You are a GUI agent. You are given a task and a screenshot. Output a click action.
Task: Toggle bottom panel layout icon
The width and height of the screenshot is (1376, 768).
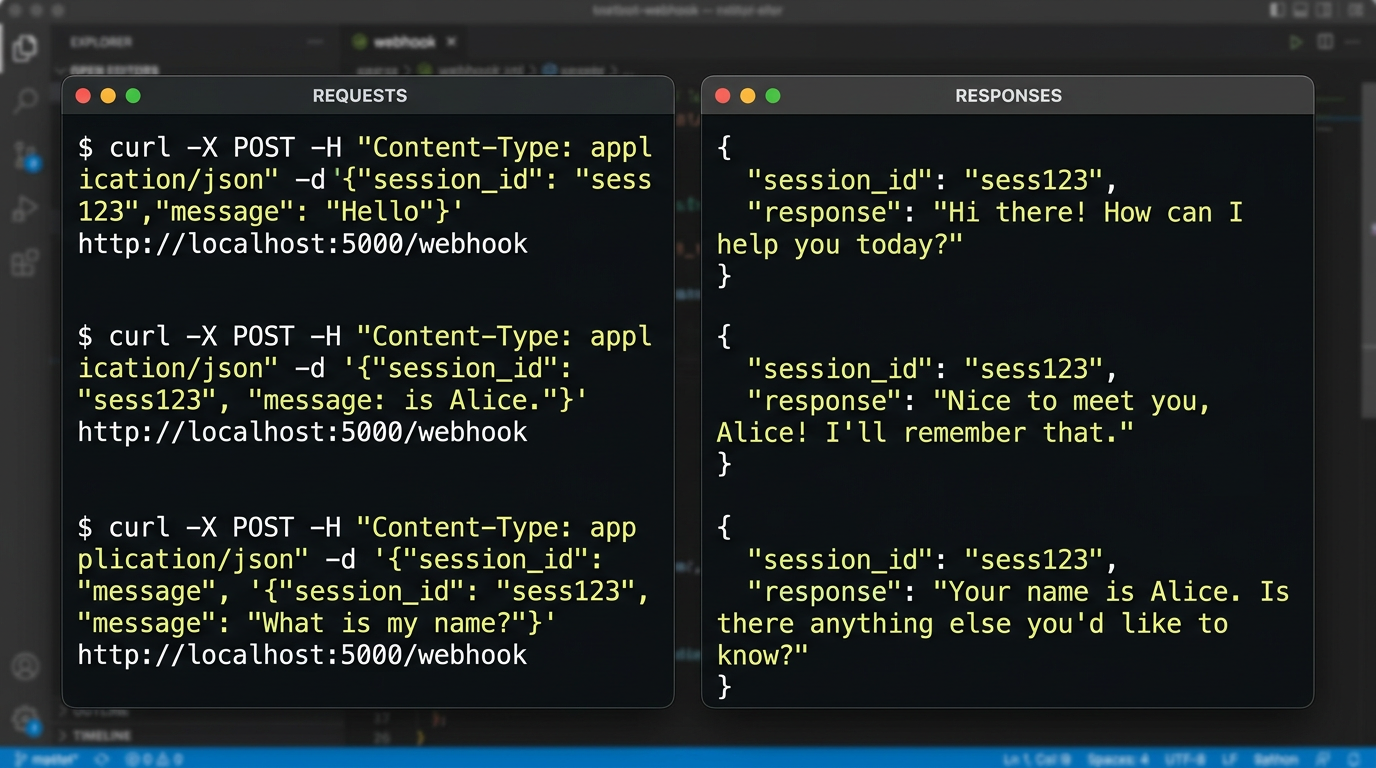[x=1303, y=10]
